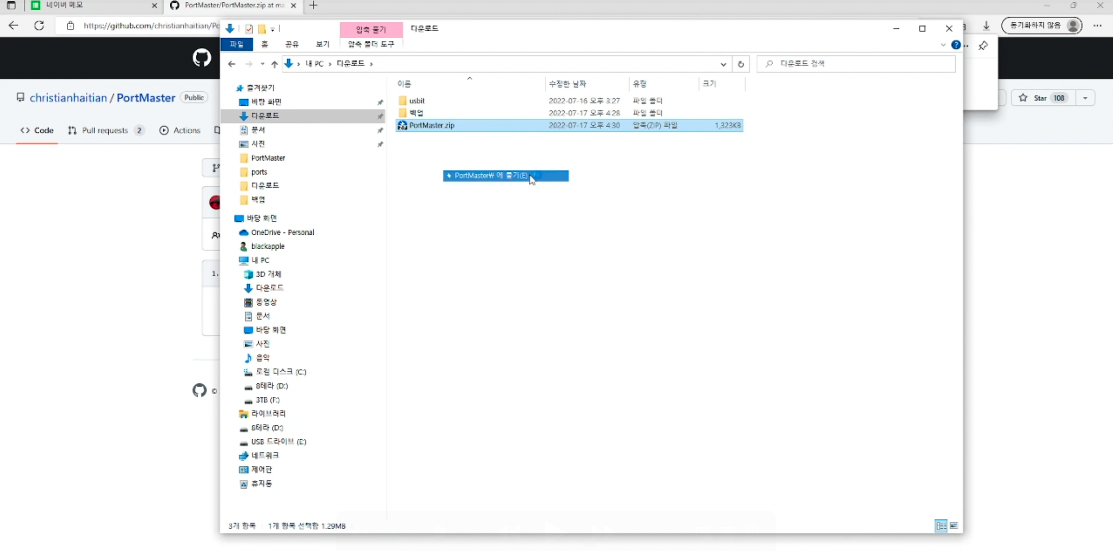Open the 보기 ribbon tab
The image size is (1113, 551).
pyautogui.click(x=322, y=44)
